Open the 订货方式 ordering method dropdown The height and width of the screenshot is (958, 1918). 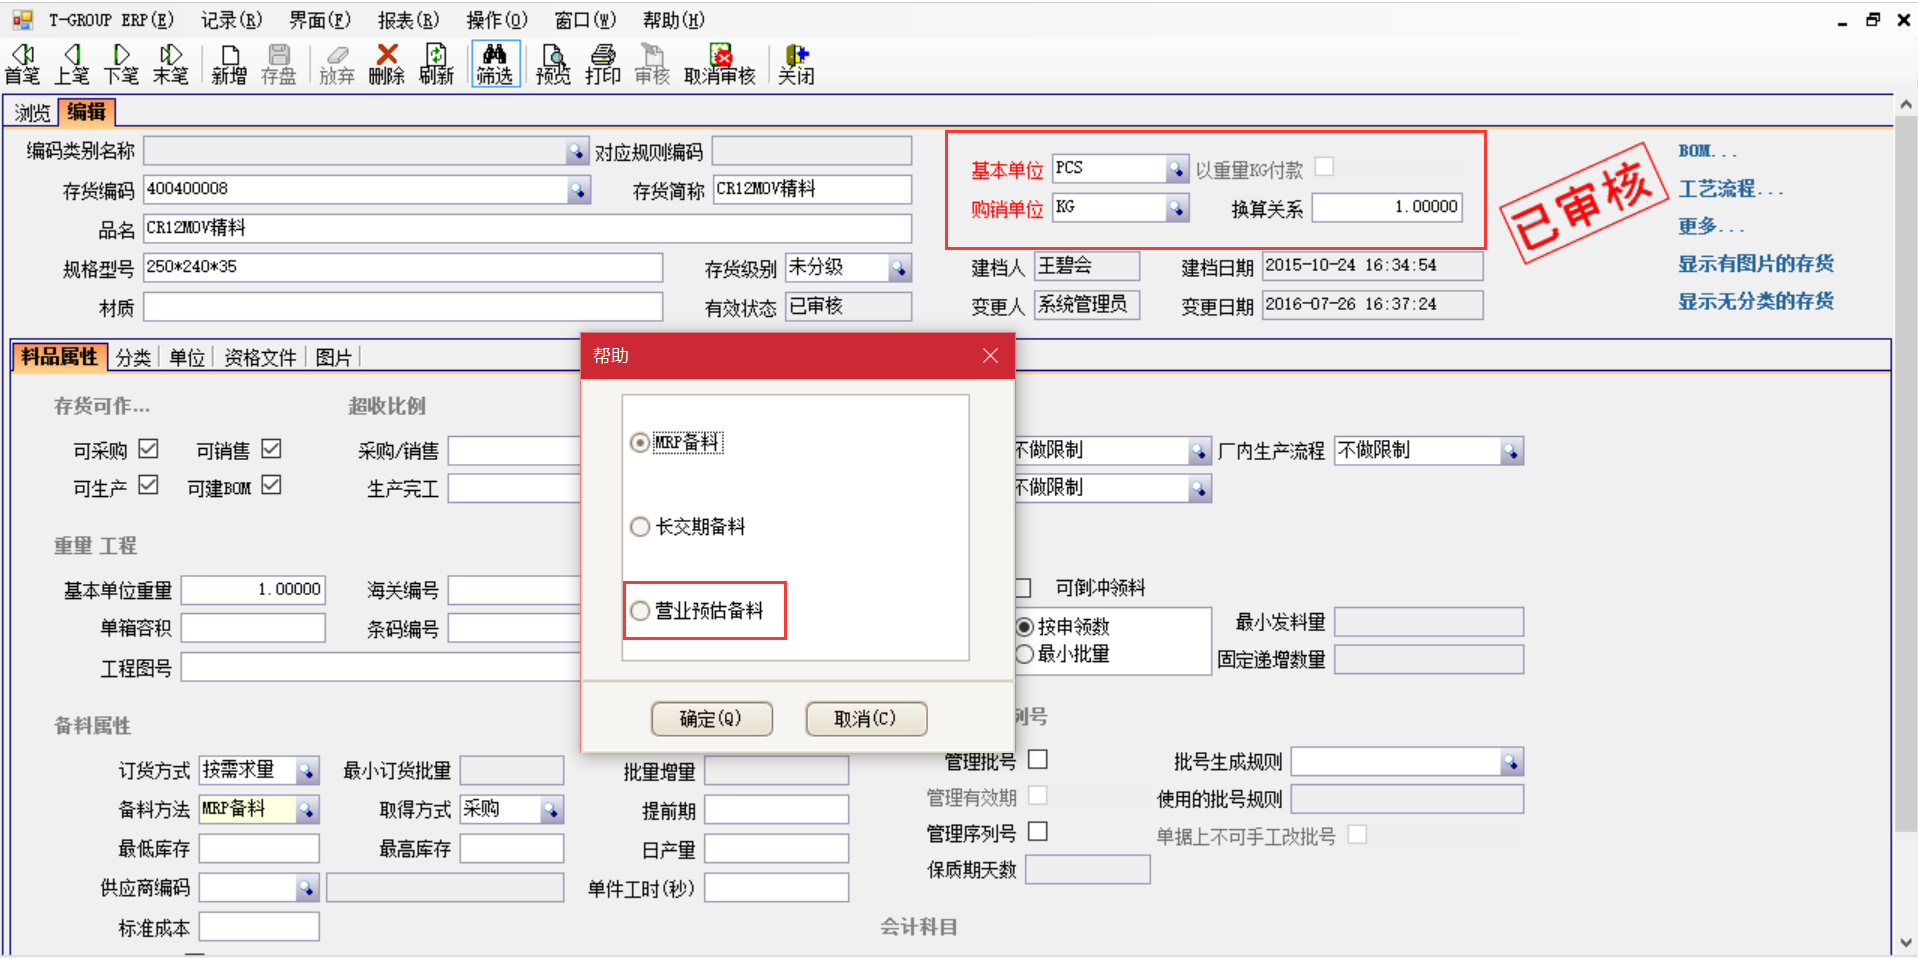point(307,769)
